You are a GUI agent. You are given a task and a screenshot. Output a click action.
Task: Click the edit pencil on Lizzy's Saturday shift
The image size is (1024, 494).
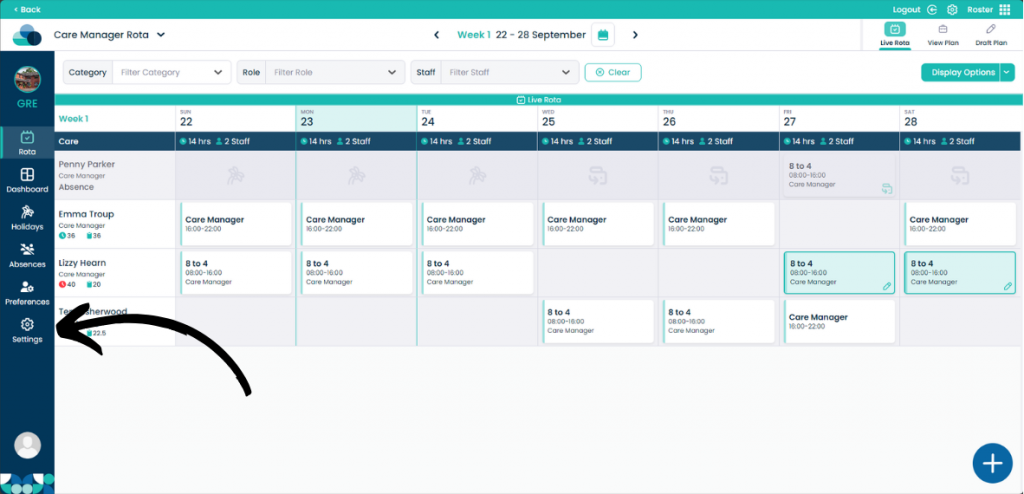1008,286
